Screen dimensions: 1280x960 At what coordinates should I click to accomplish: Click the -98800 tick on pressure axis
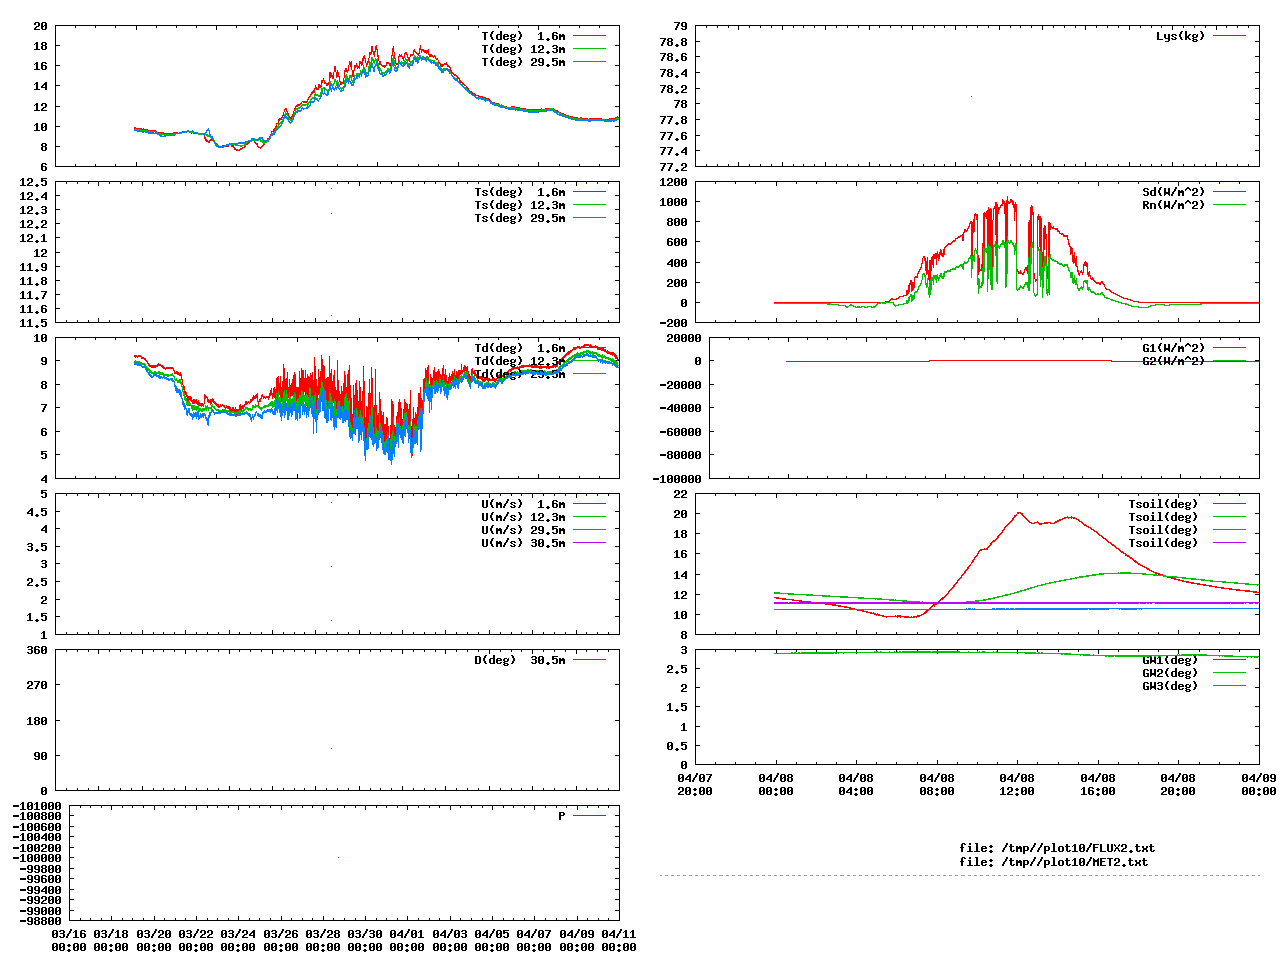click(x=40, y=921)
